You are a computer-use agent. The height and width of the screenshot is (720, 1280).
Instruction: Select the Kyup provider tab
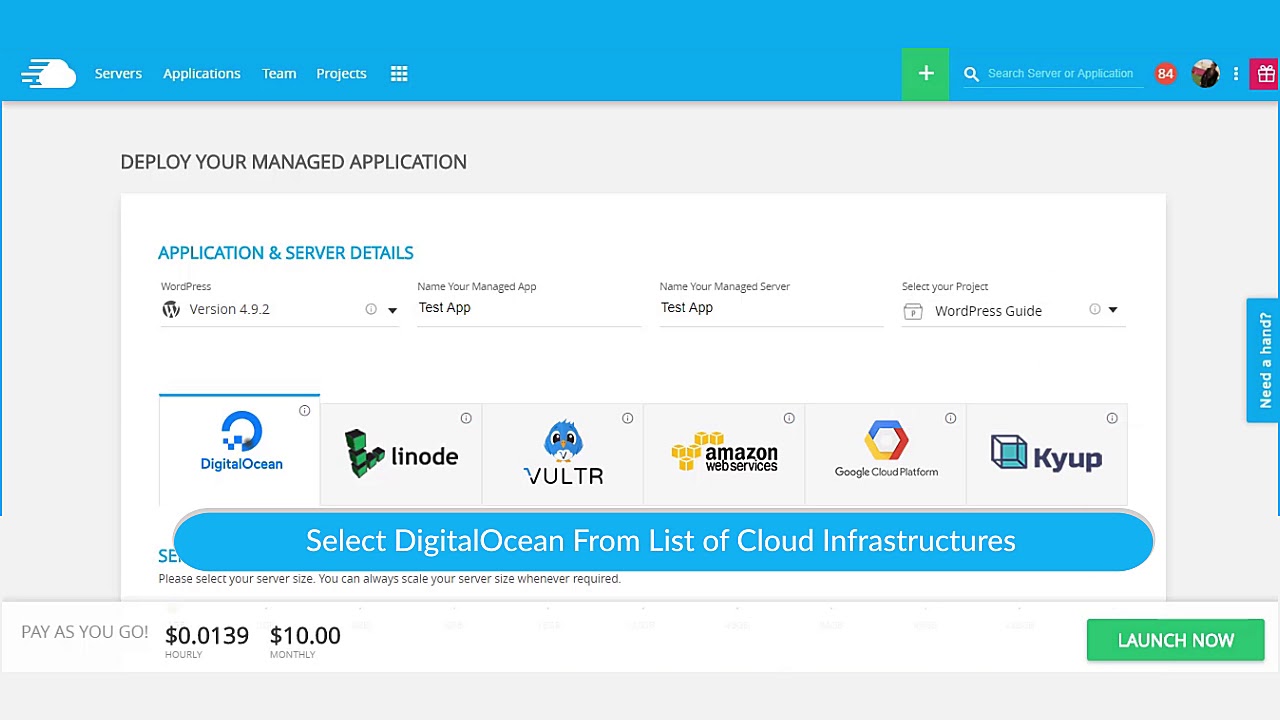tap(1047, 456)
